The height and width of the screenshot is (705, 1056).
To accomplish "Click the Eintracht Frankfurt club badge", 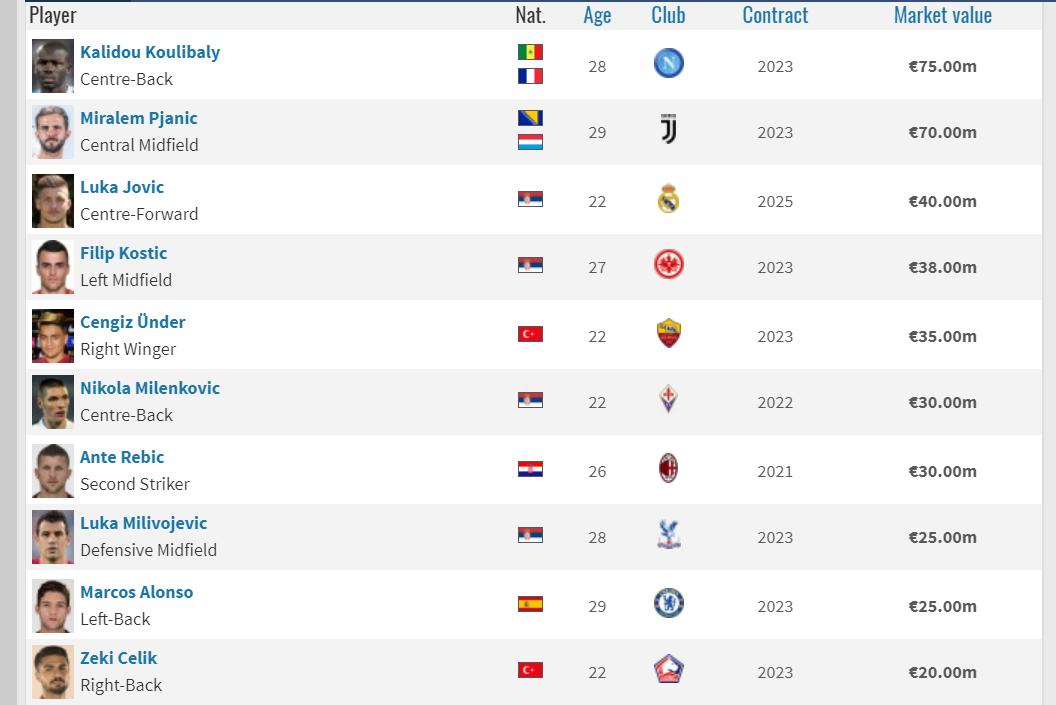I will point(668,266).
